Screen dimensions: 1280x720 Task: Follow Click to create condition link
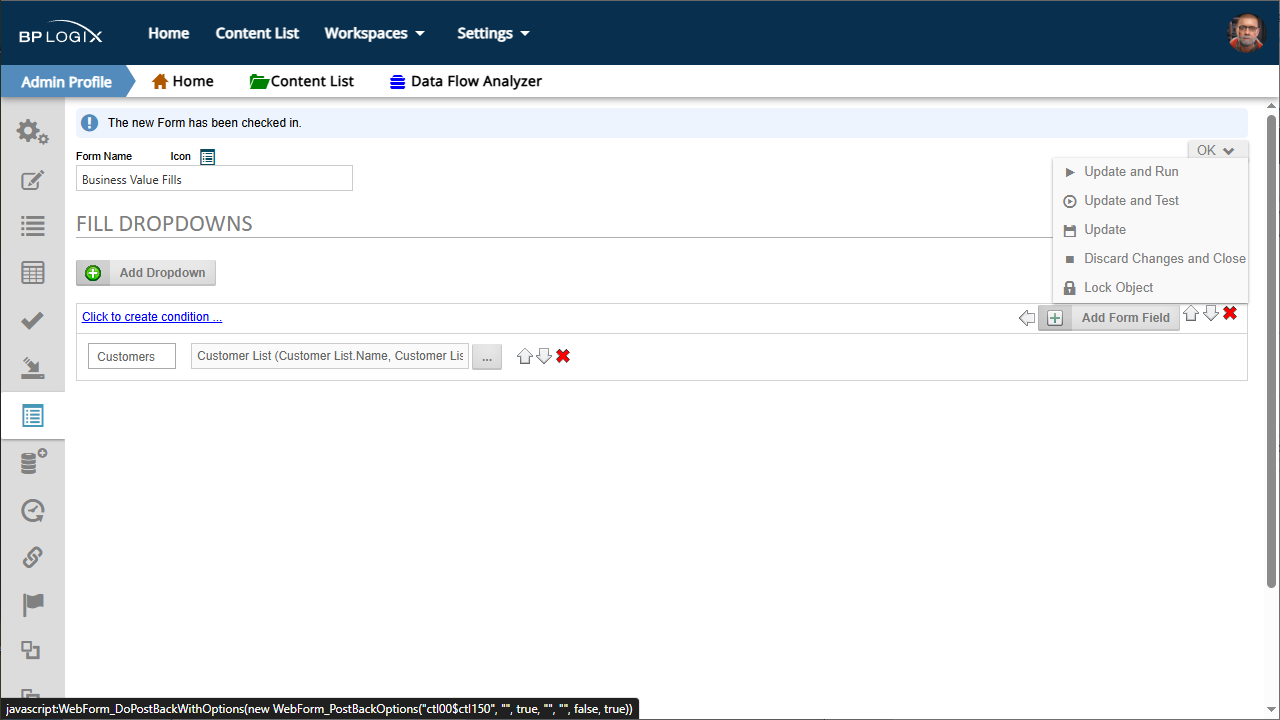(x=152, y=317)
